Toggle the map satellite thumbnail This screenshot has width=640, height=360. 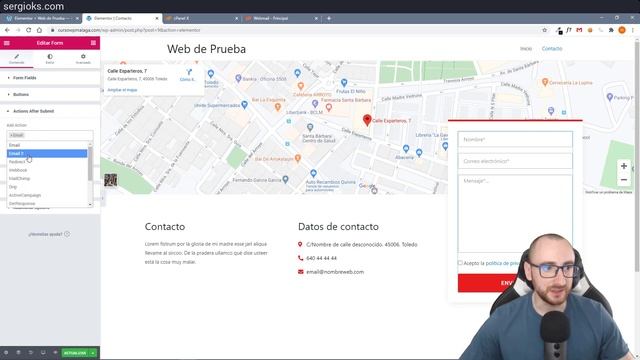(x=111, y=180)
